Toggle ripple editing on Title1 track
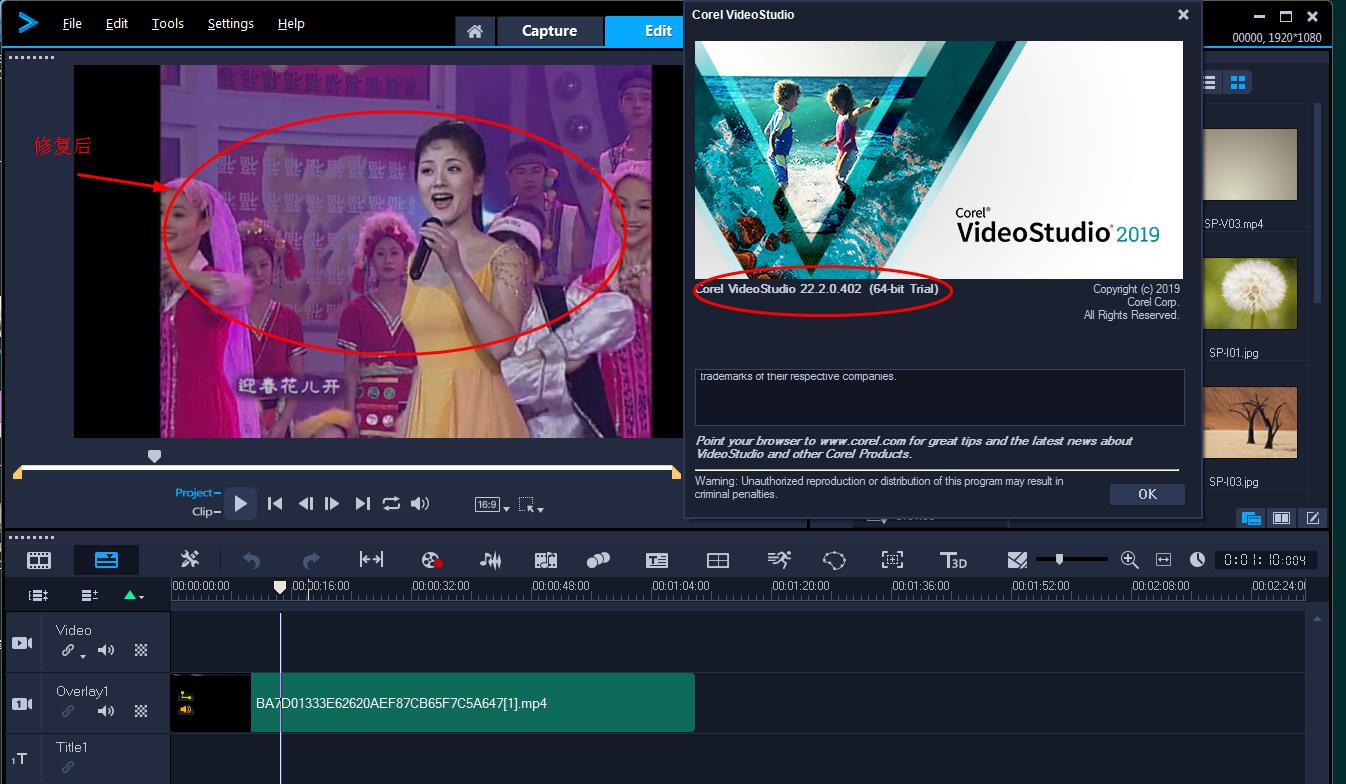The width and height of the screenshot is (1346, 784). [x=68, y=768]
